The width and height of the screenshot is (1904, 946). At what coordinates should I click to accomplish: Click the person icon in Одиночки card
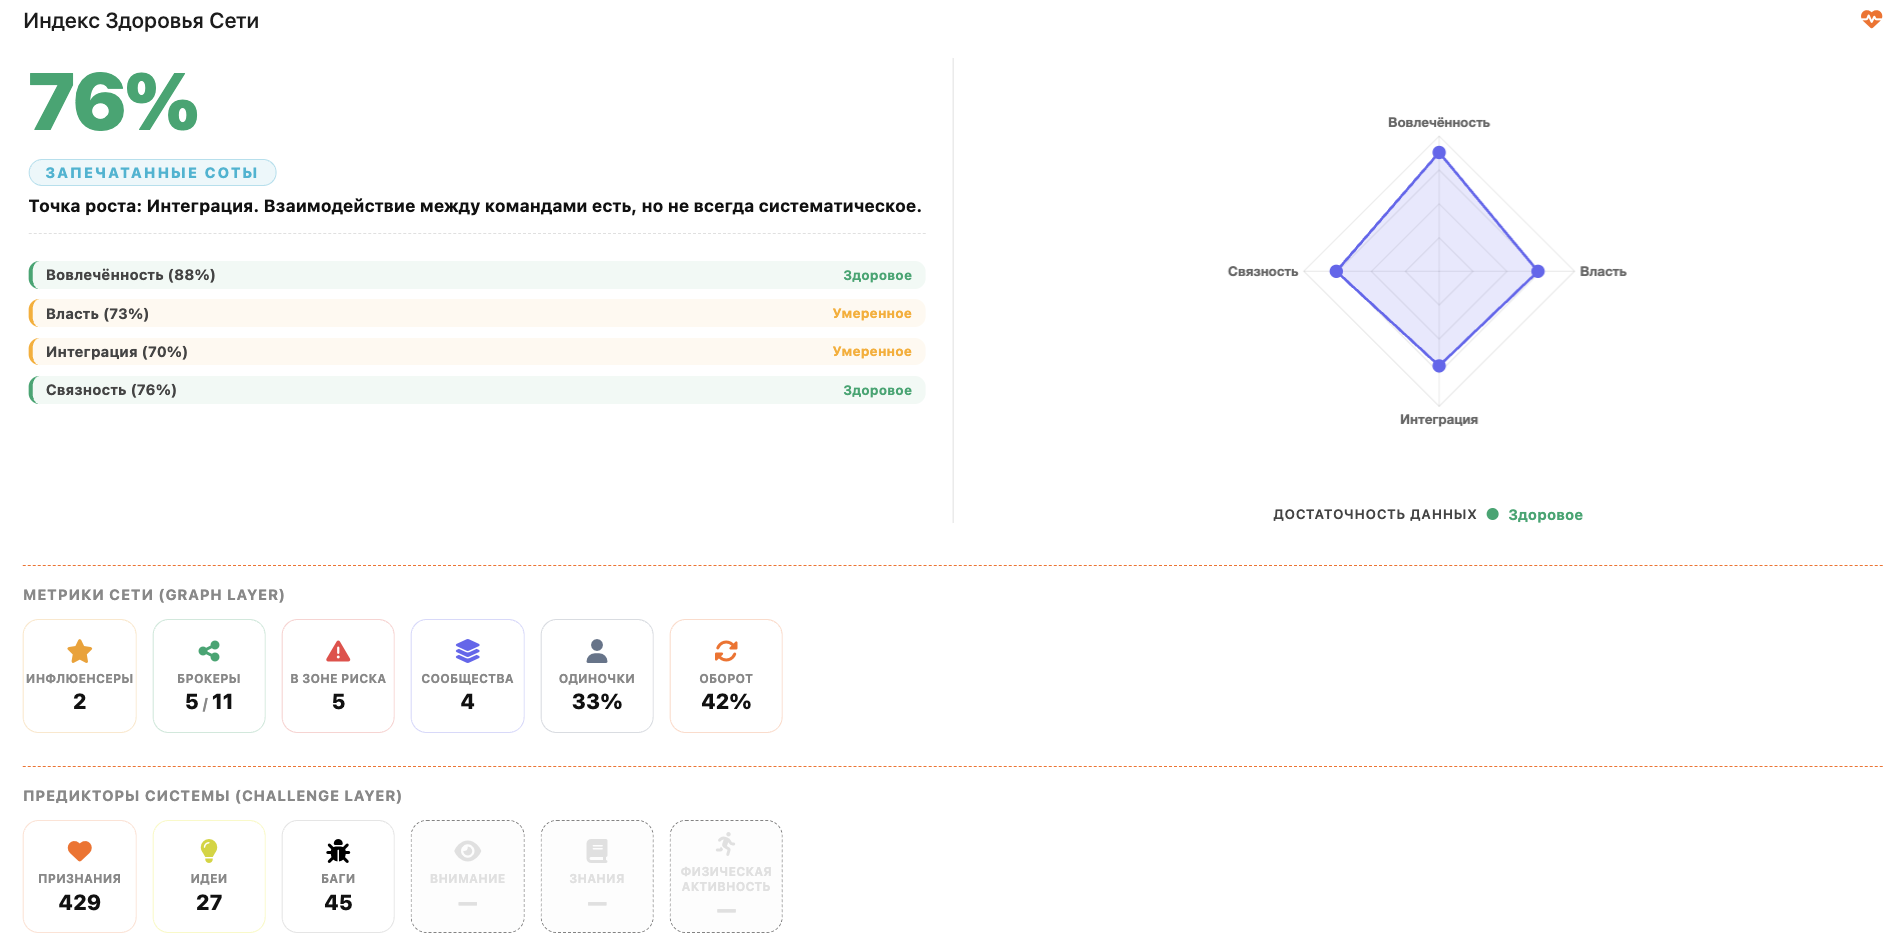(x=597, y=651)
